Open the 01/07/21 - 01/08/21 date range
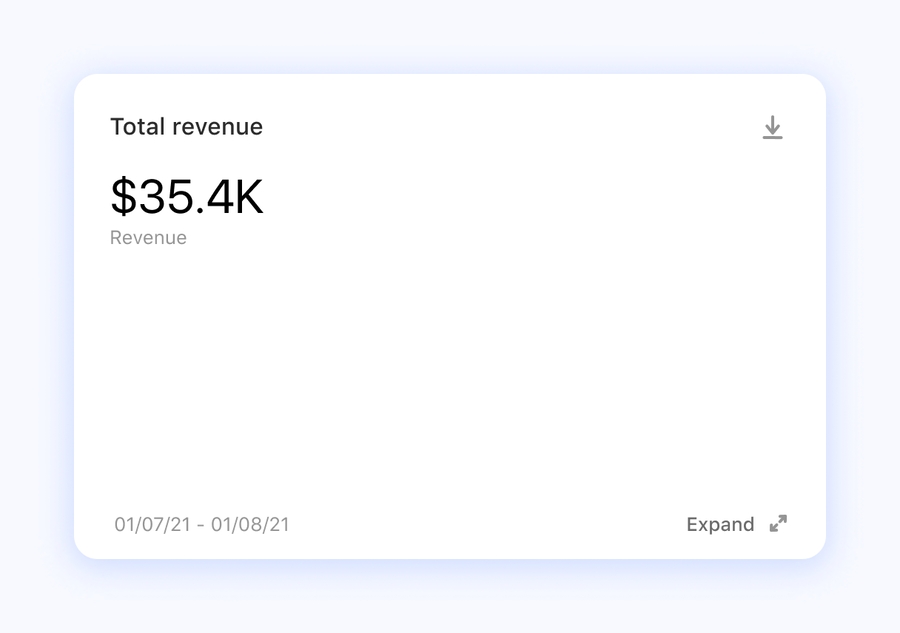The height and width of the screenshot is (633, 900). [201, 525]
